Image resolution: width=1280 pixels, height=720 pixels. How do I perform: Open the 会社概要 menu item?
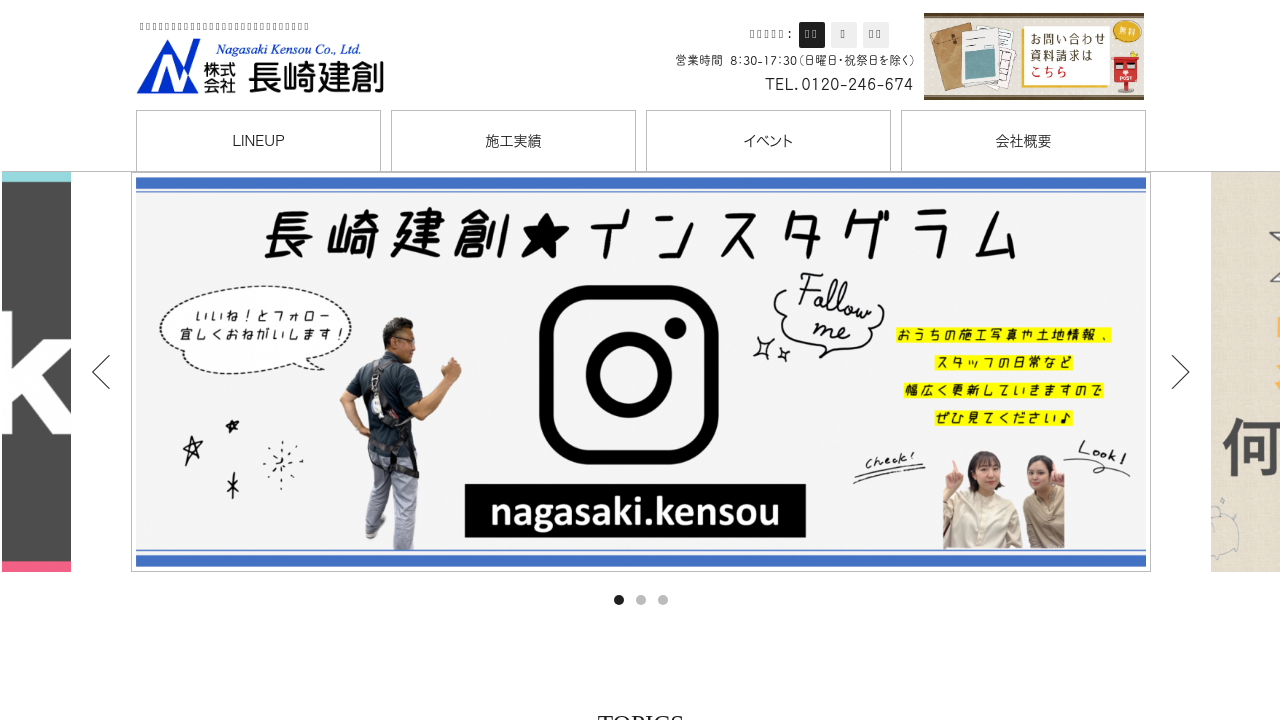pos(1023,141)
